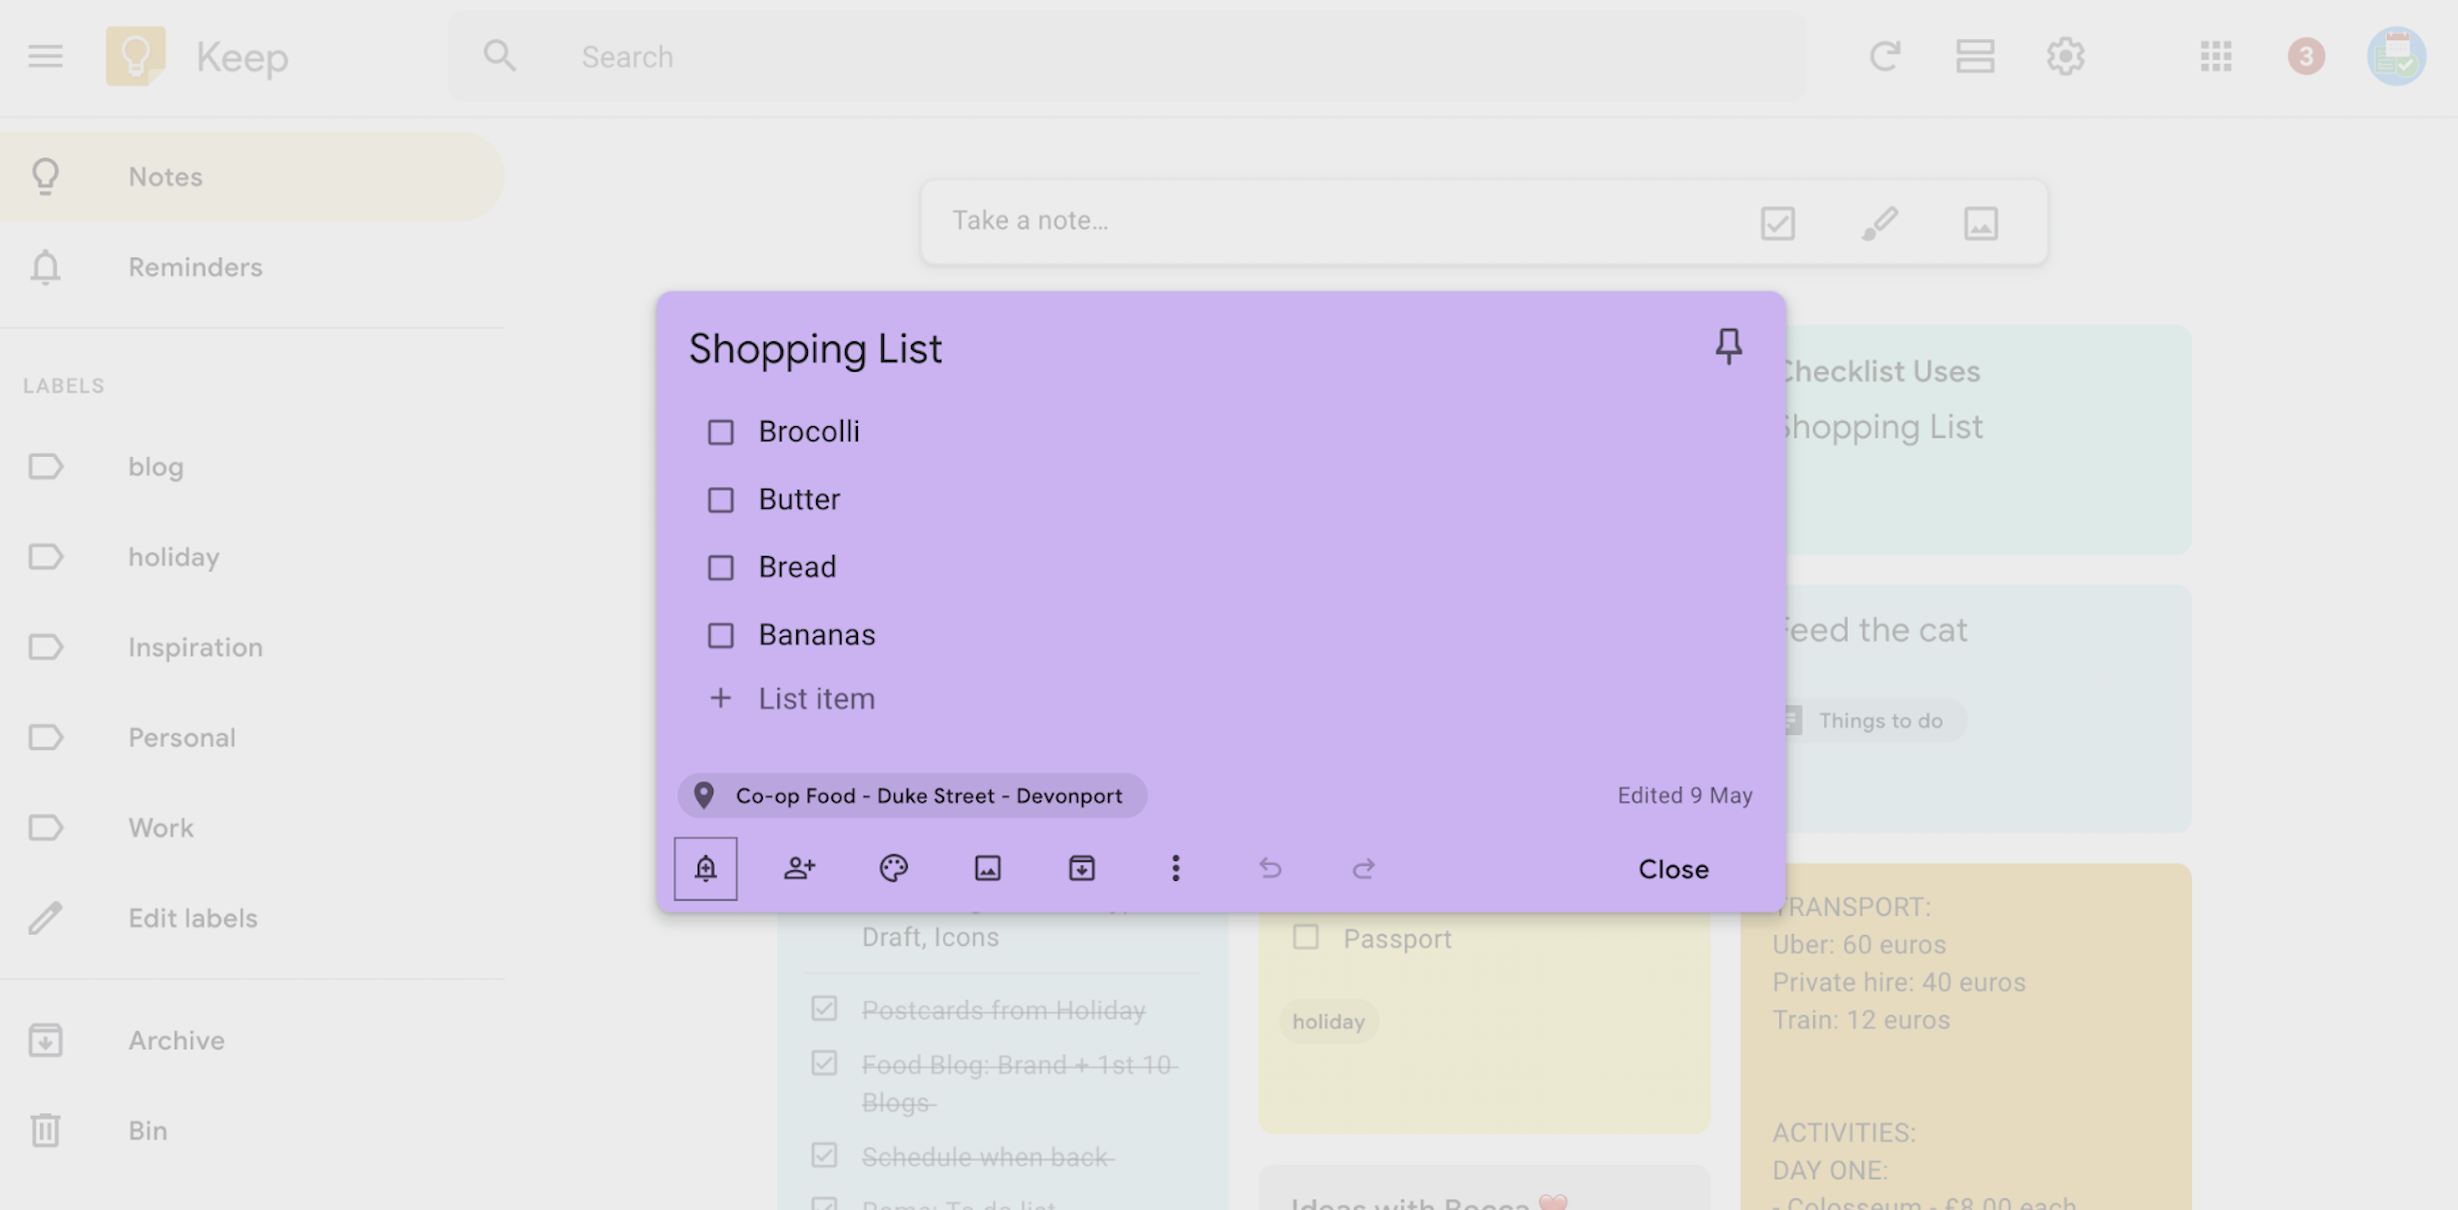Screen dimensions: 2458x1210
Task: Open the Checklist Uses note
Action: click(1988, 440)
